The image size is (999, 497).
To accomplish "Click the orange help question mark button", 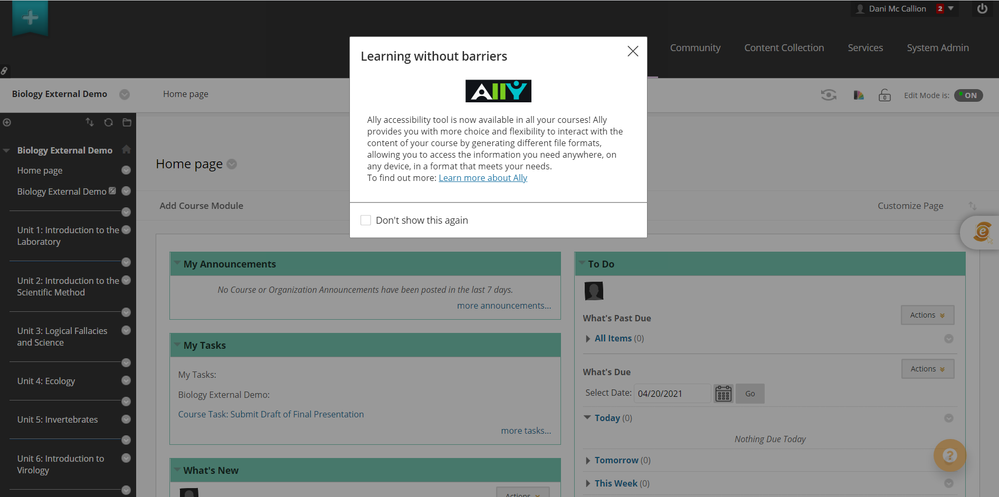I will (x=949, y=456).
